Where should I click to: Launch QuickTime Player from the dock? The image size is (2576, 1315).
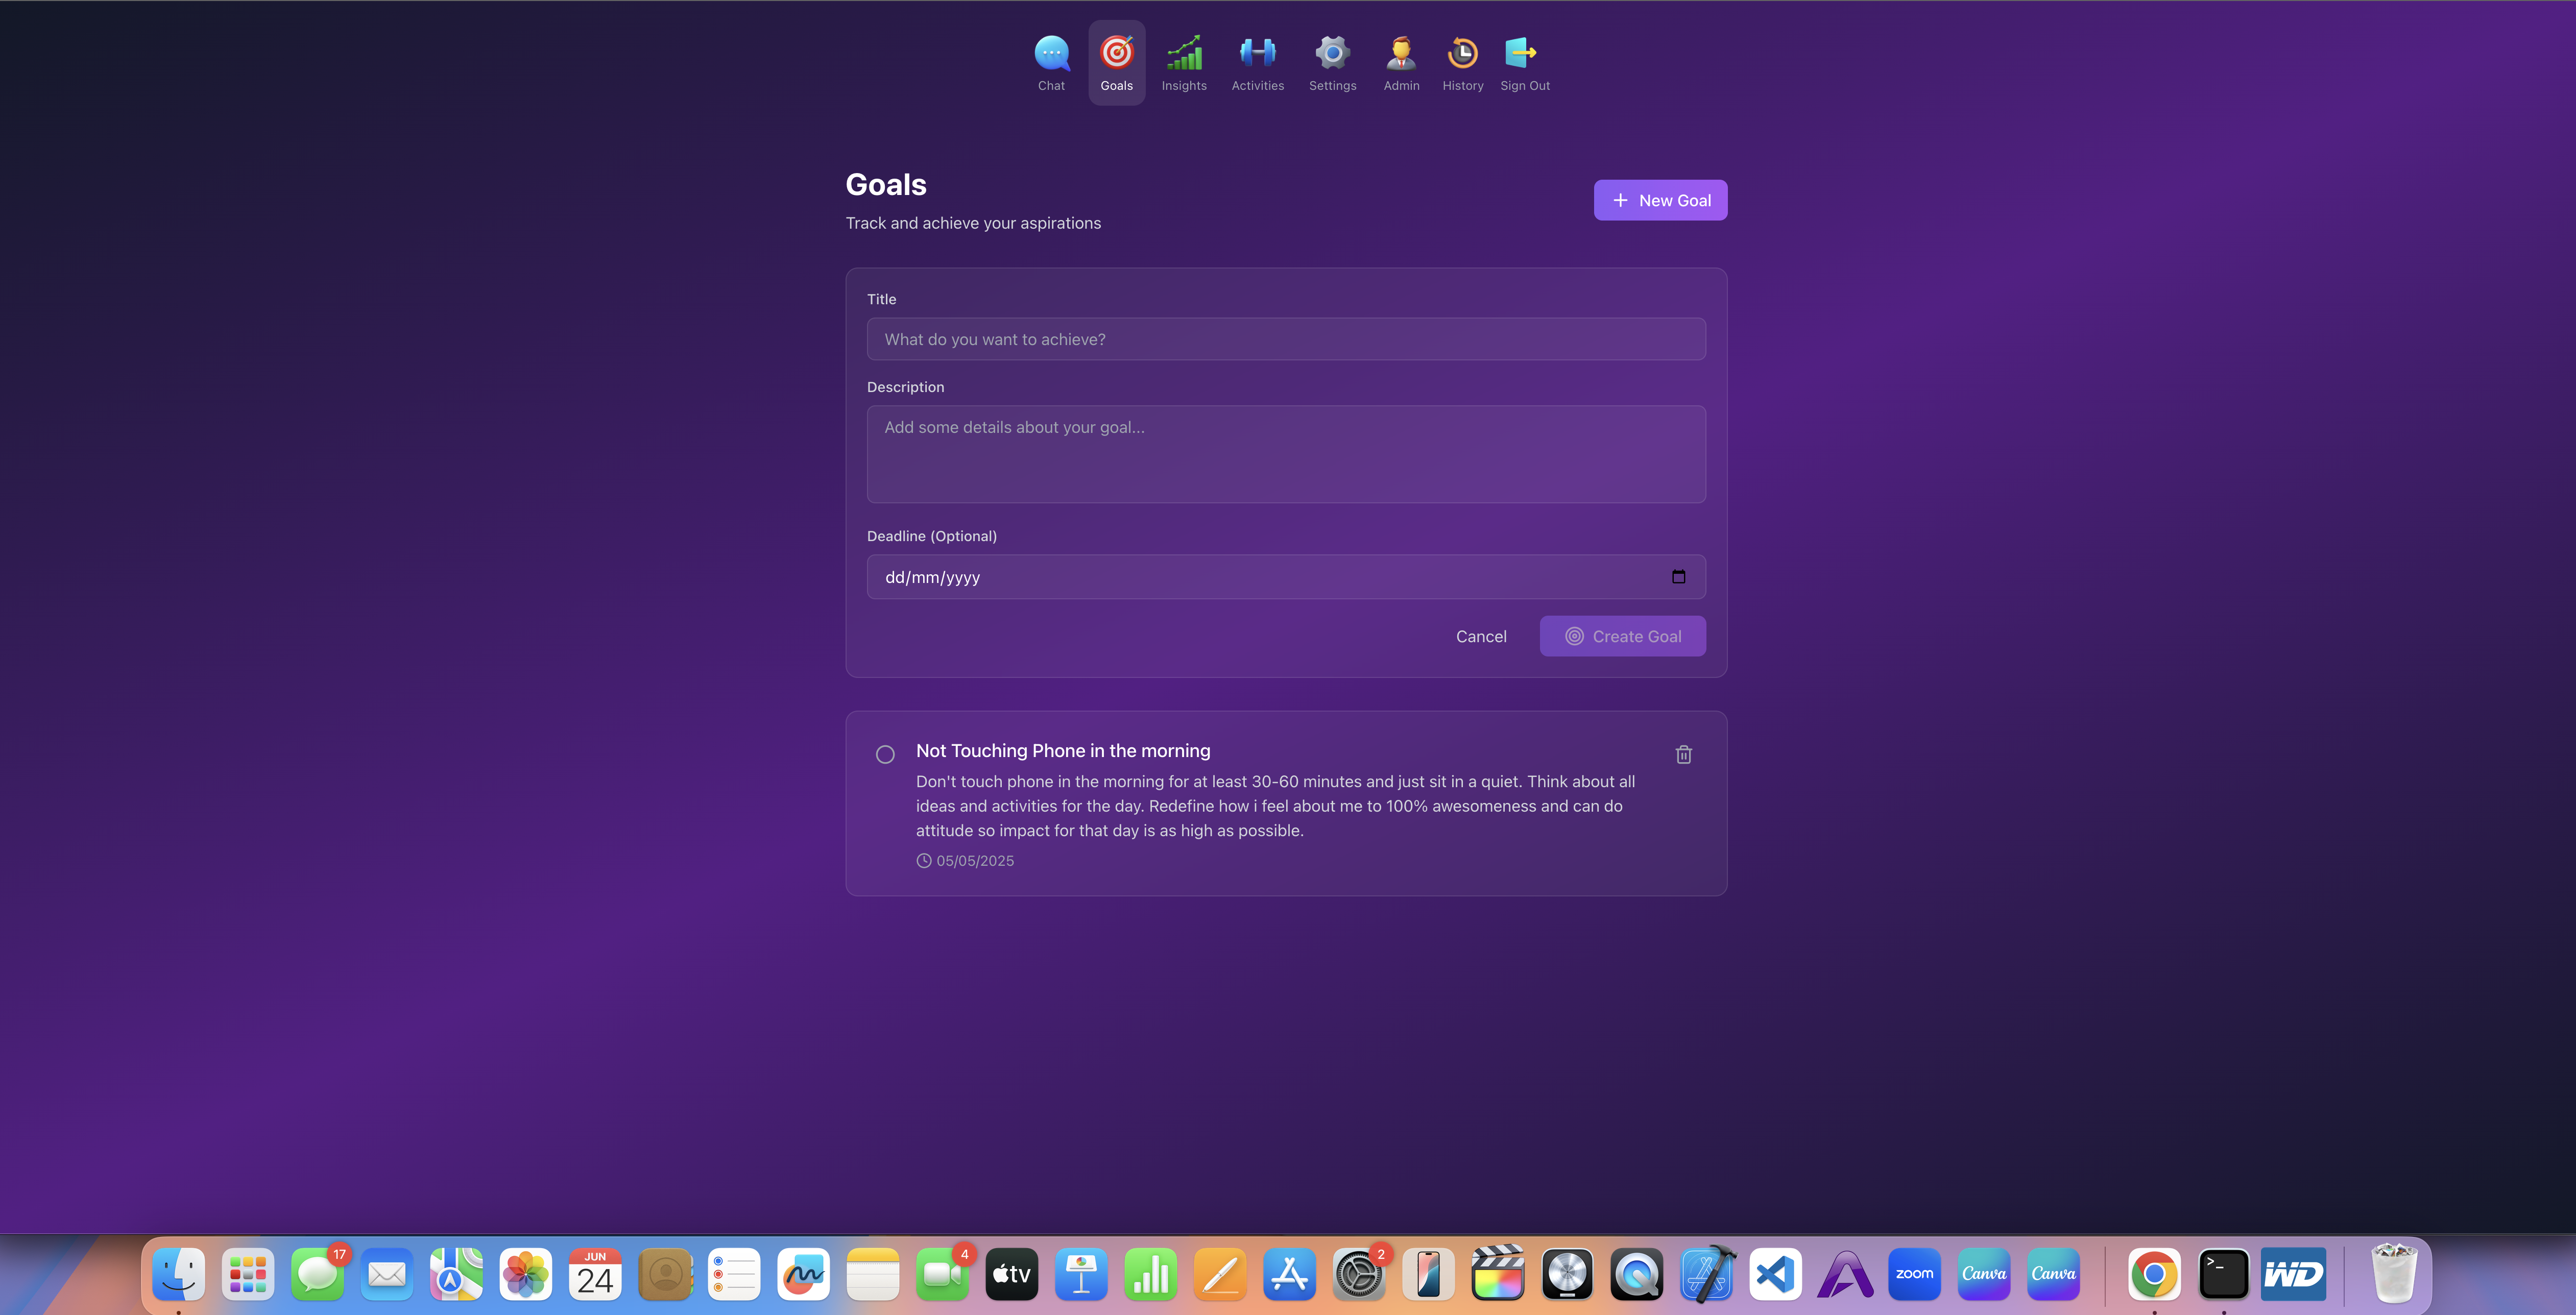click(1636, 1273)
